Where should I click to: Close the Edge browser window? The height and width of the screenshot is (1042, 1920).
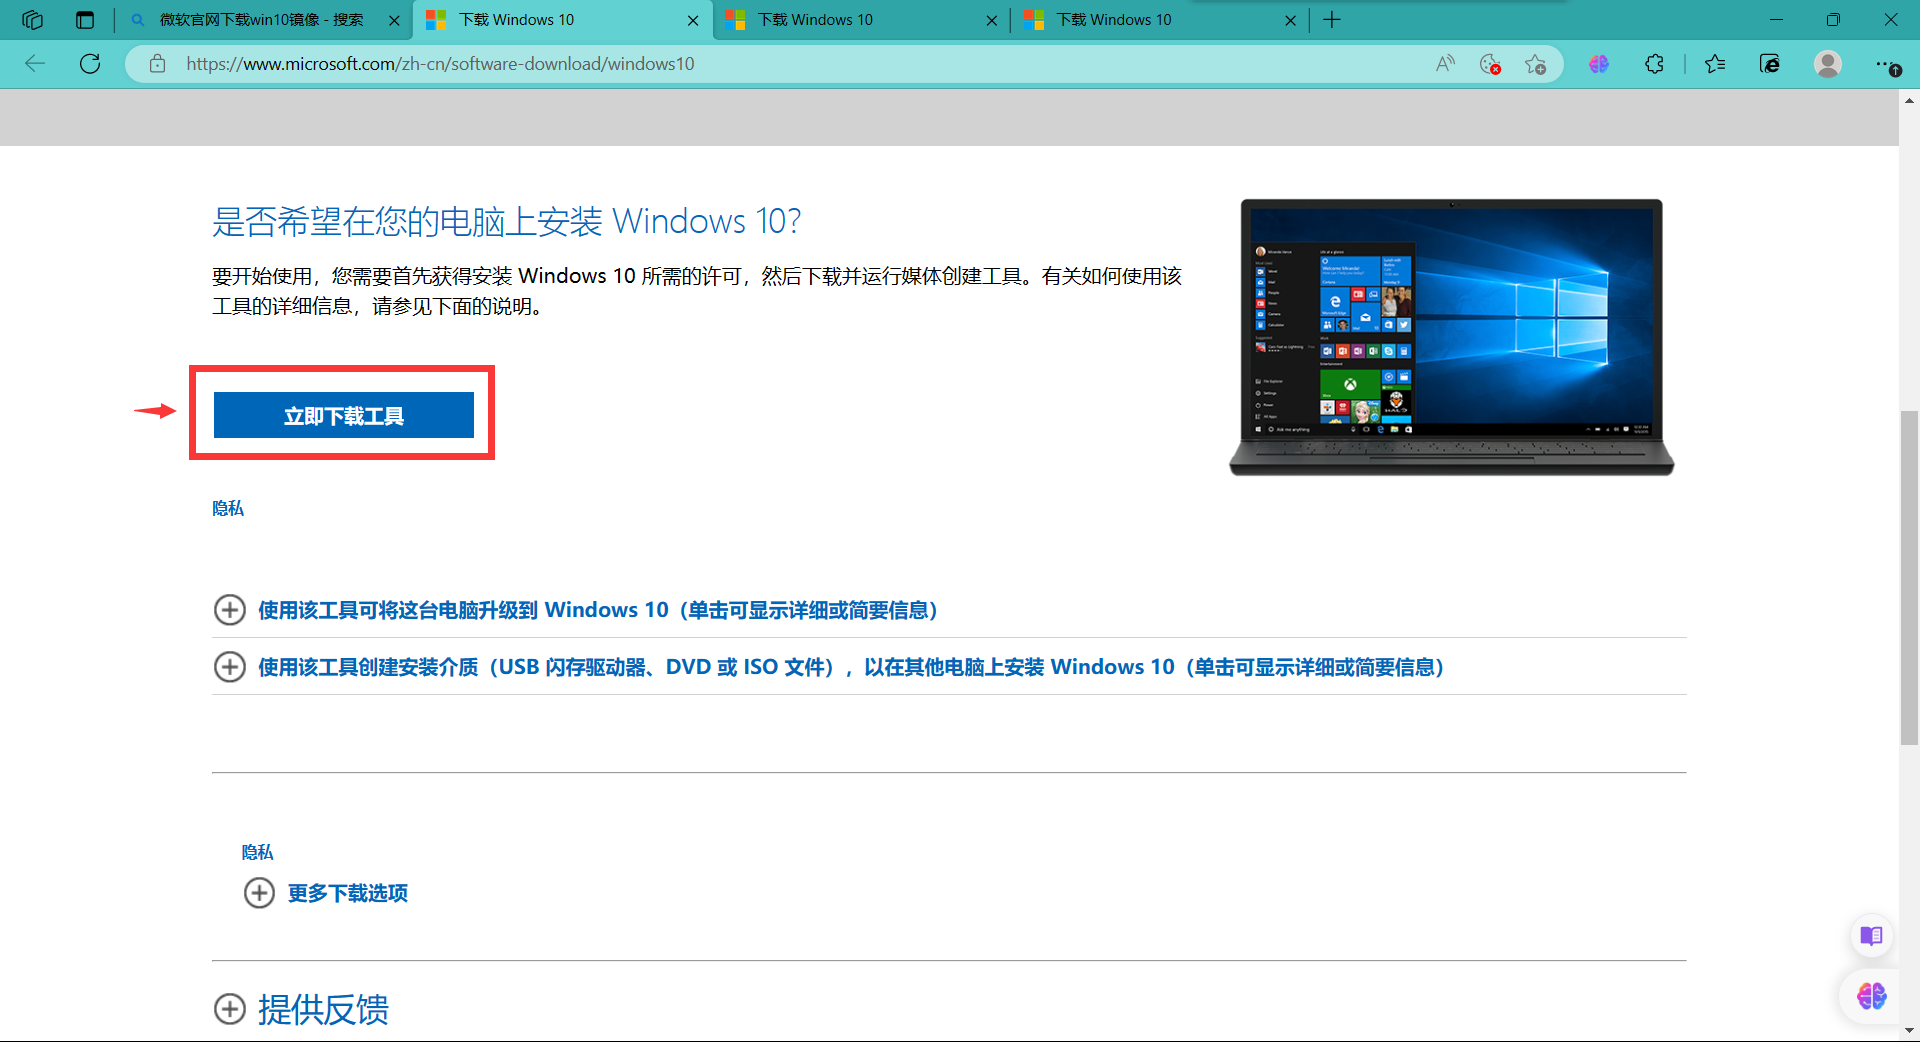coord(1890,20)
